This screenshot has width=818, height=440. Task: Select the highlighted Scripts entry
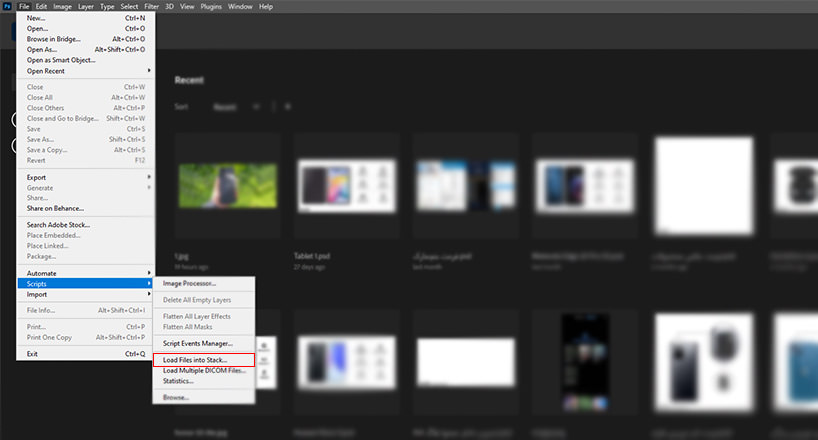[86, 283]
